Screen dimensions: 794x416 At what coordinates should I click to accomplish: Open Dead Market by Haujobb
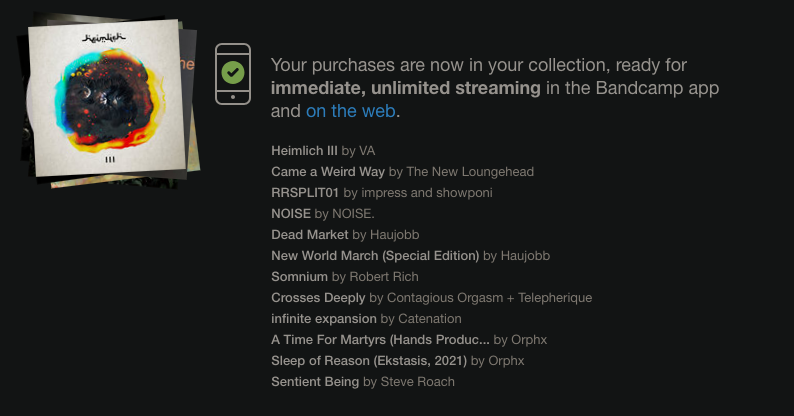pos(310,234)
